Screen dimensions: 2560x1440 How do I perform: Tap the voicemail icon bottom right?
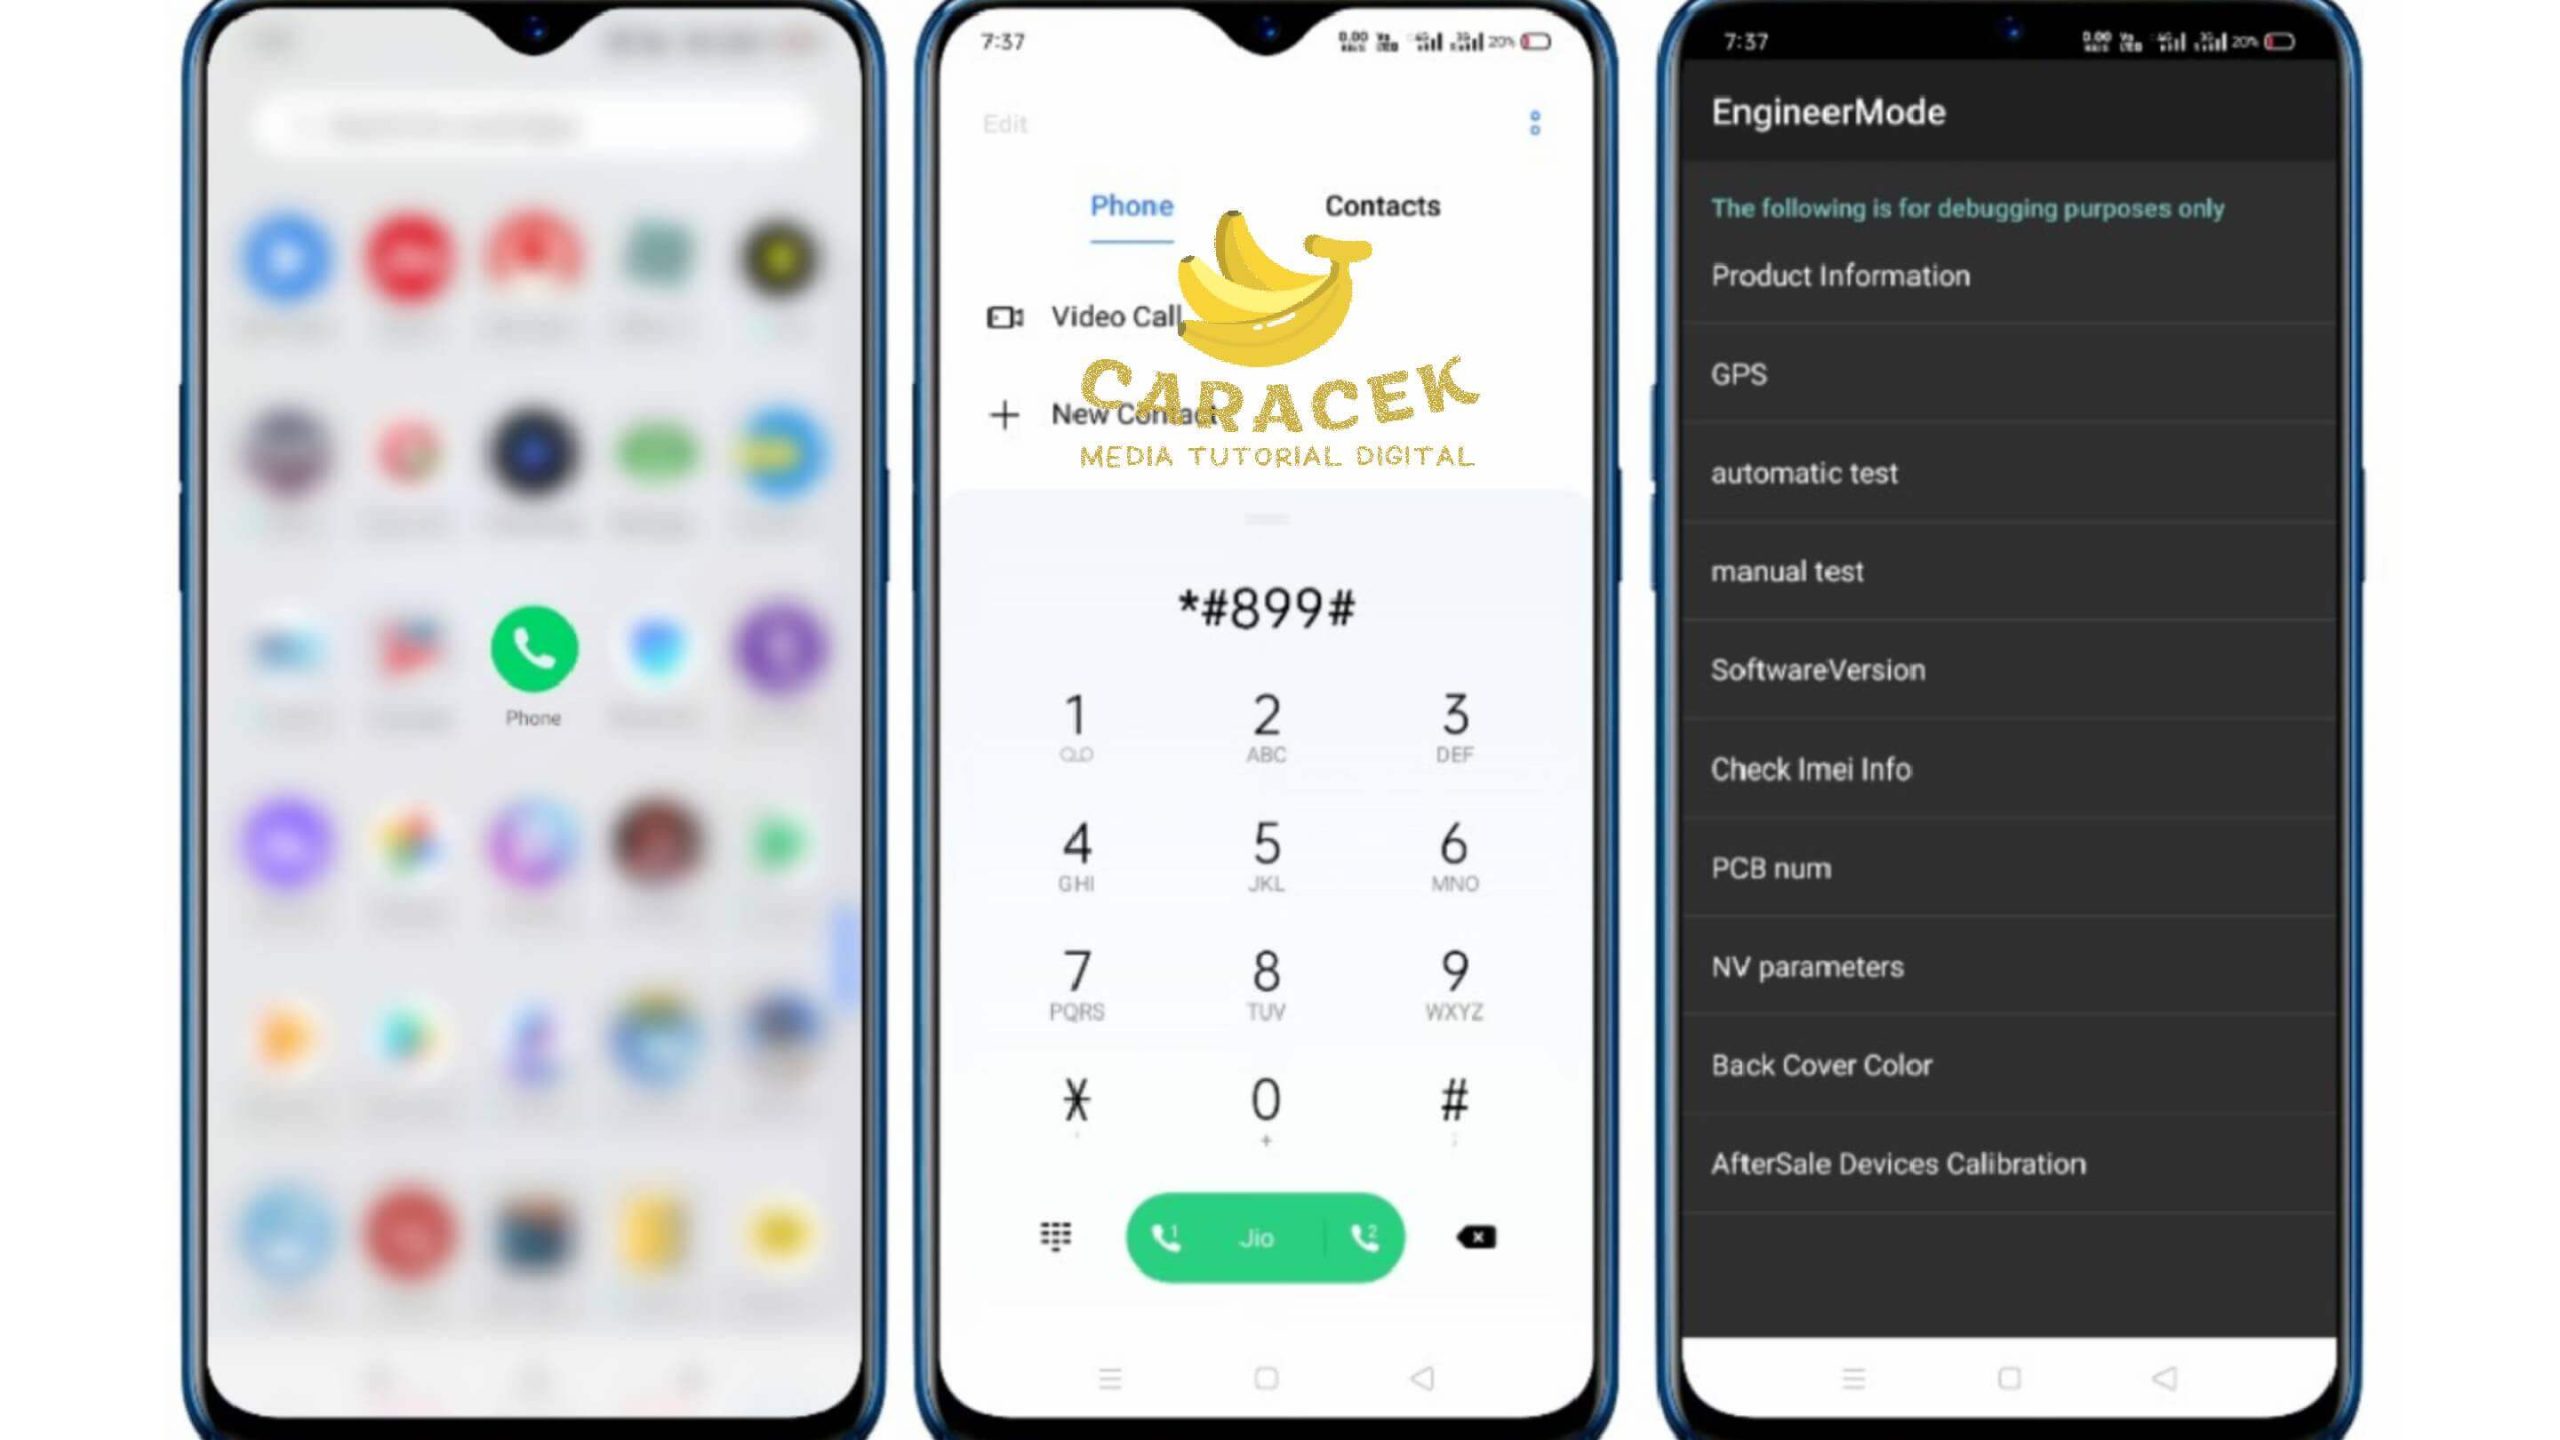pos(1475,1236)
